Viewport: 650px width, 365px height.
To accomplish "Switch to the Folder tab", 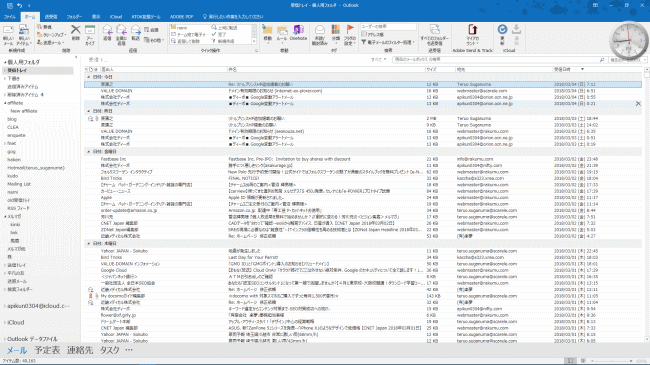I will [x=74, y=17].
